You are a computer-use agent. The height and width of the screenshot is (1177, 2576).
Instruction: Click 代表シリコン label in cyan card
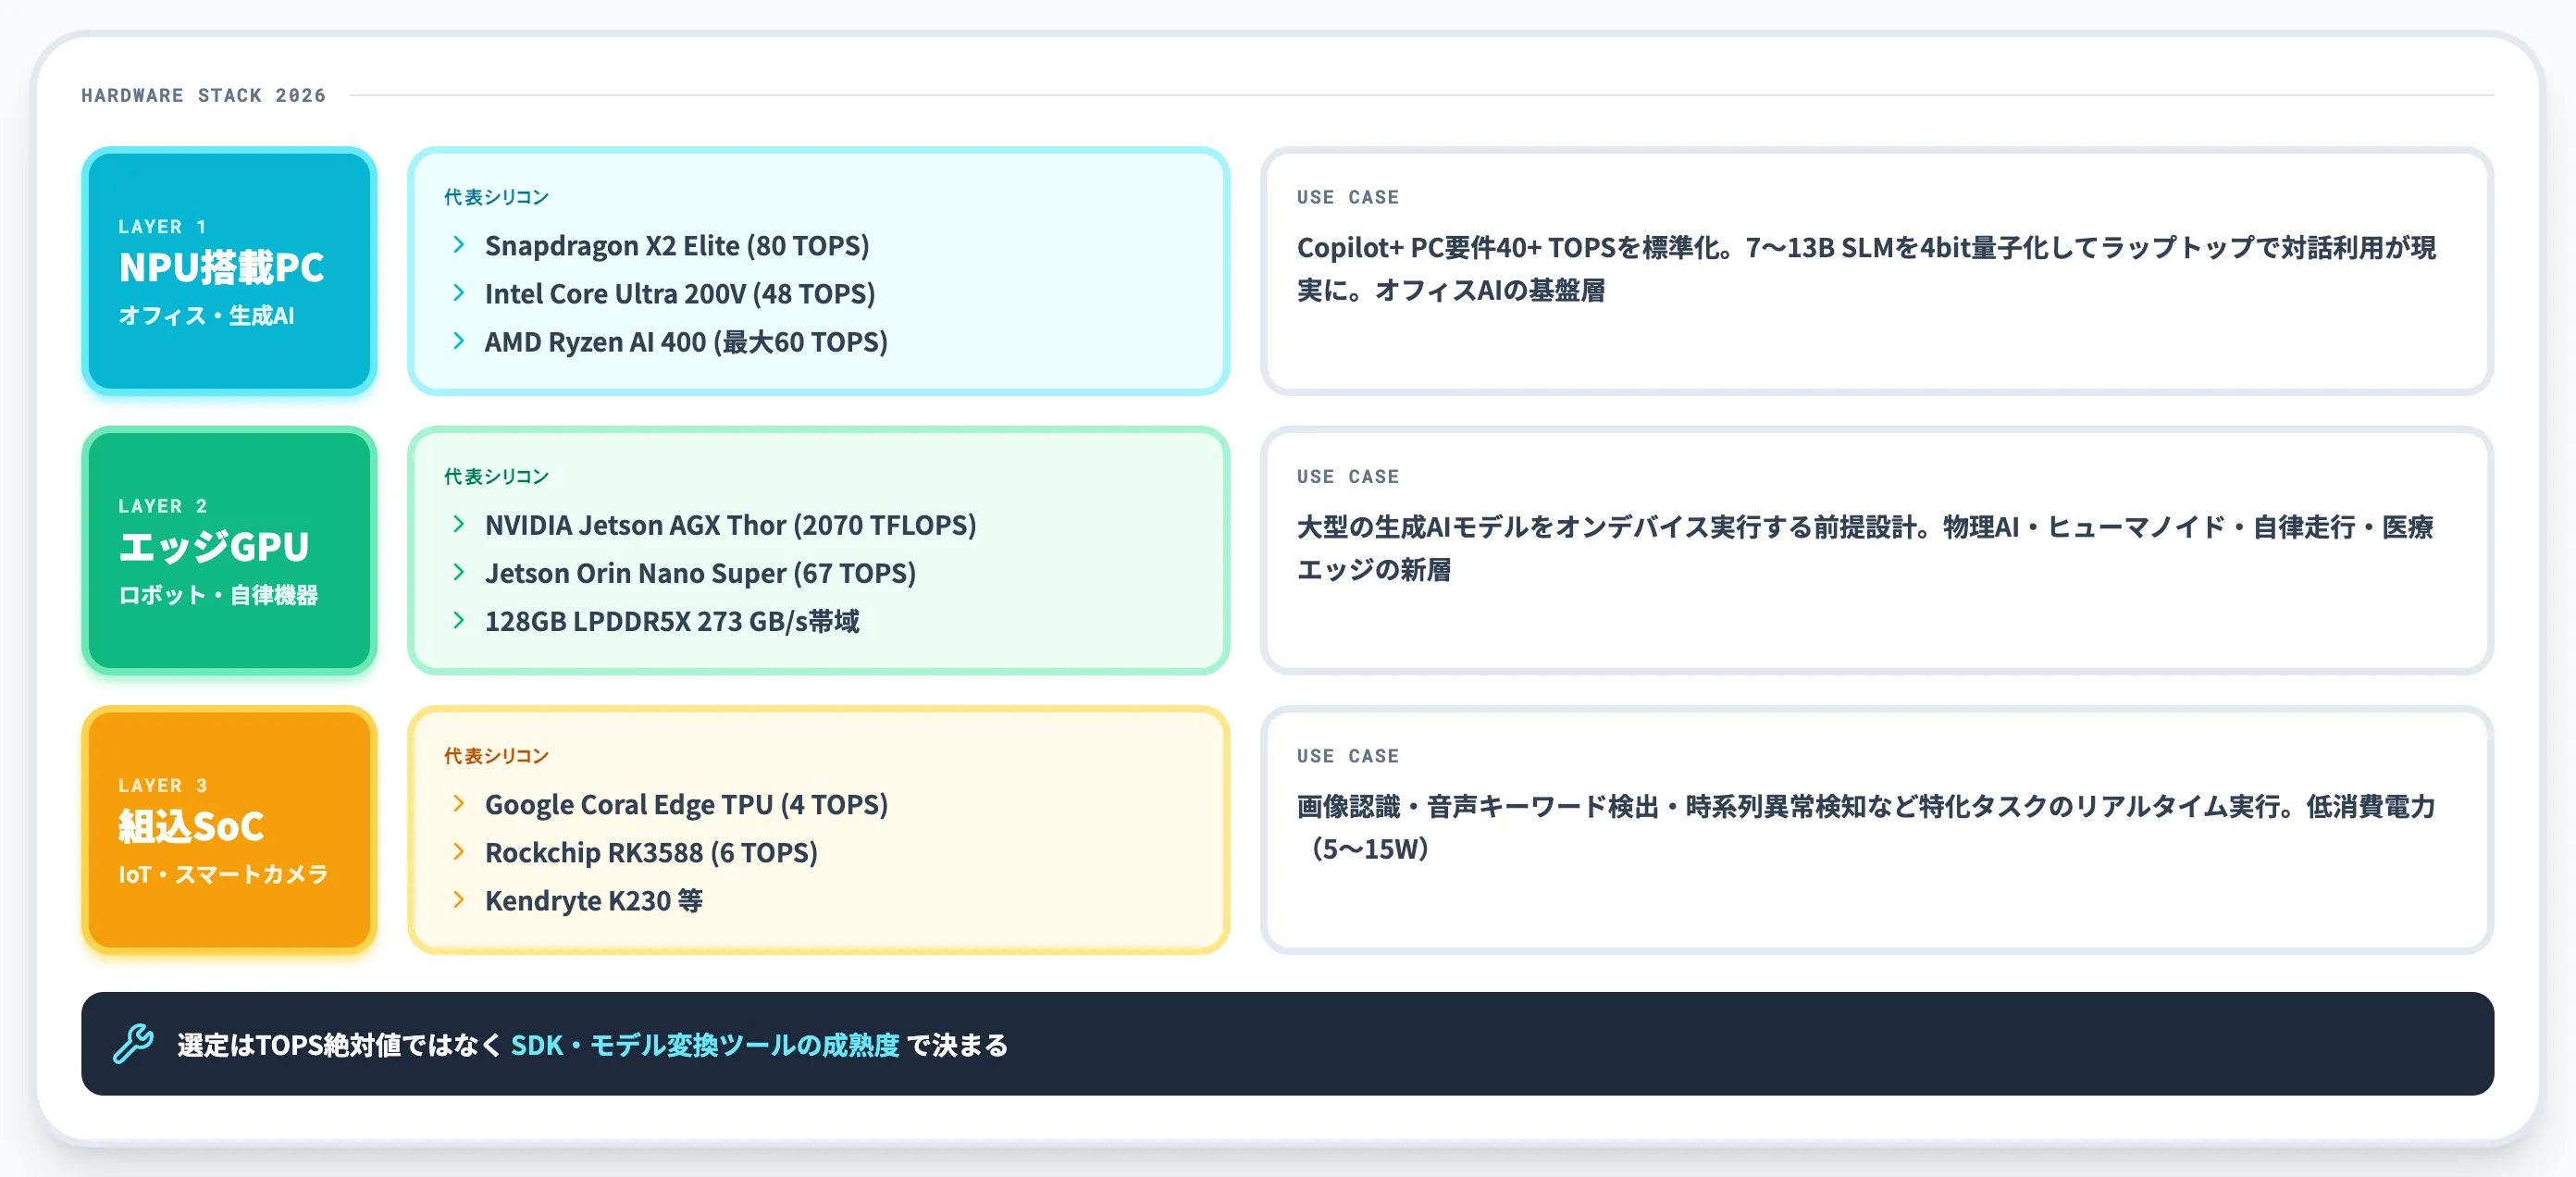coord(497,197)
